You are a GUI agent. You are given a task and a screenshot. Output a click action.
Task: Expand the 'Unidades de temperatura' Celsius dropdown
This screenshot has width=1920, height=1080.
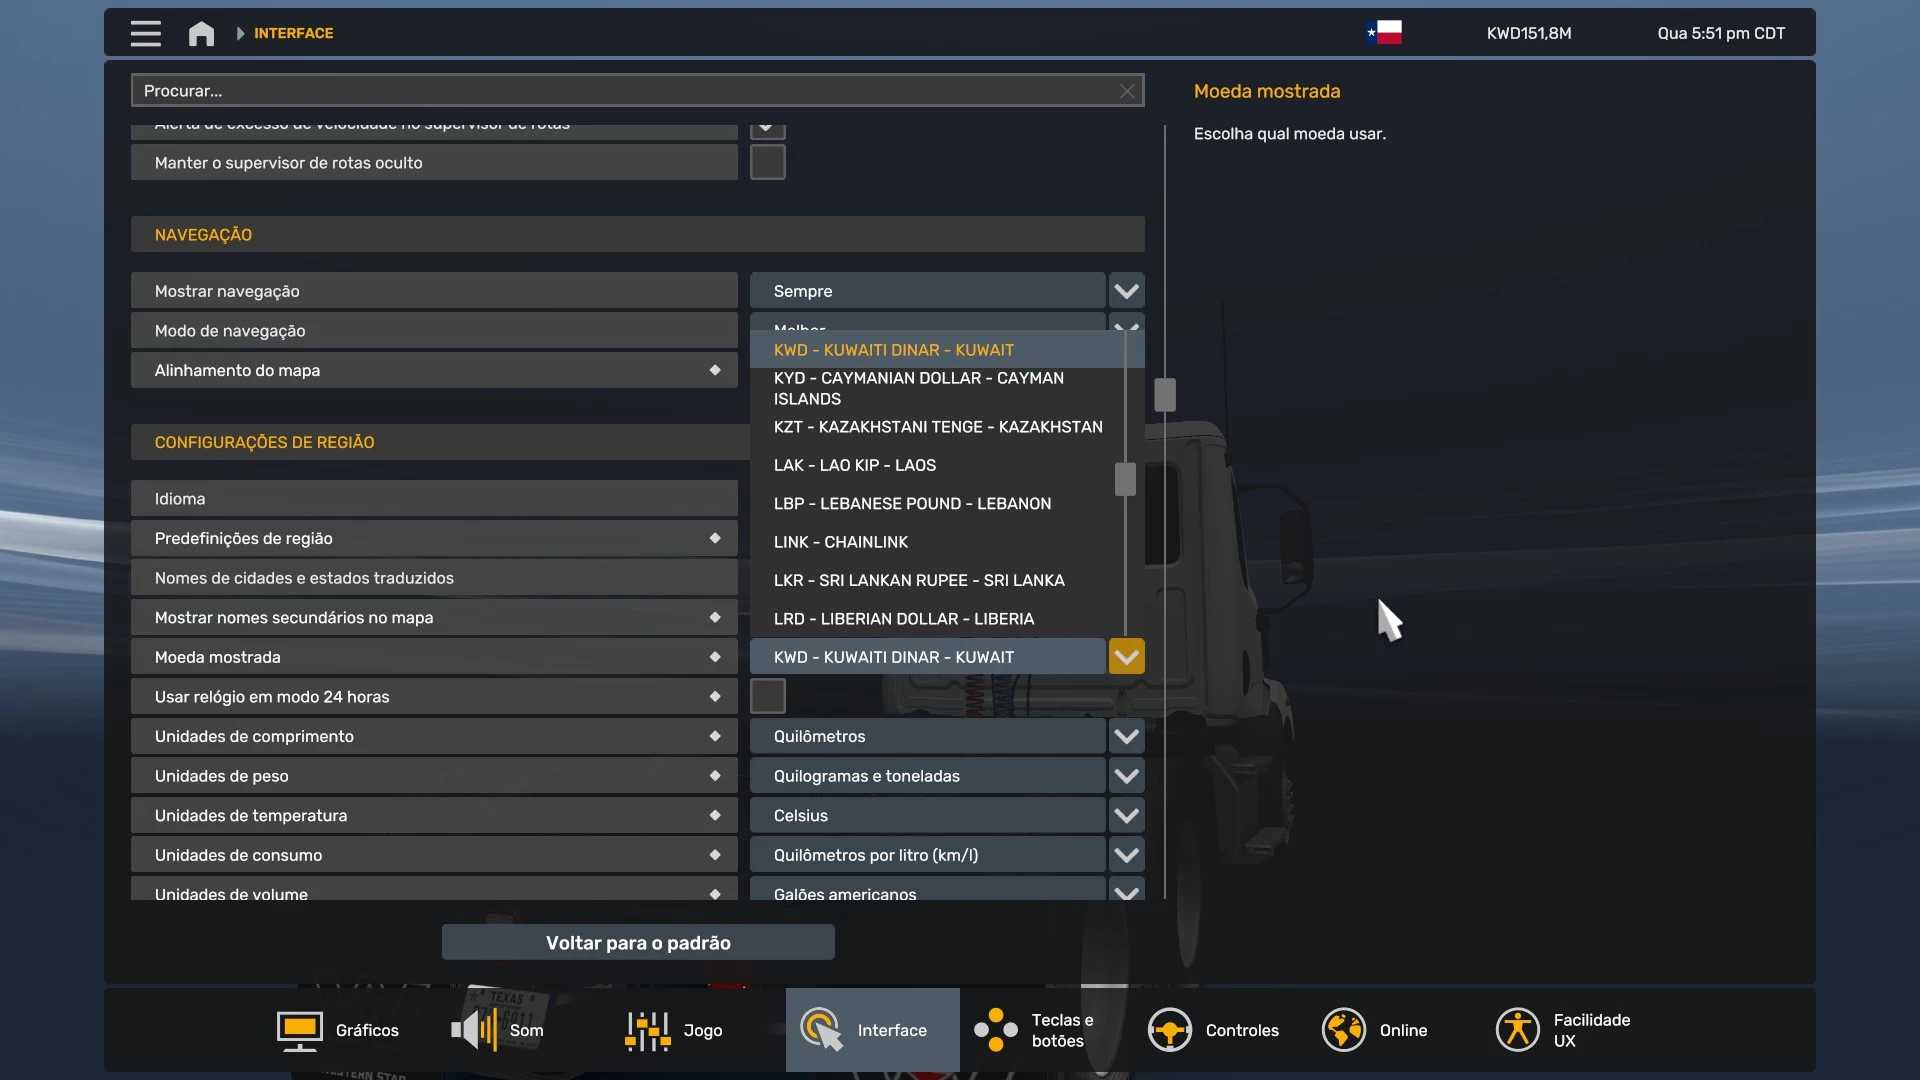1126,815
